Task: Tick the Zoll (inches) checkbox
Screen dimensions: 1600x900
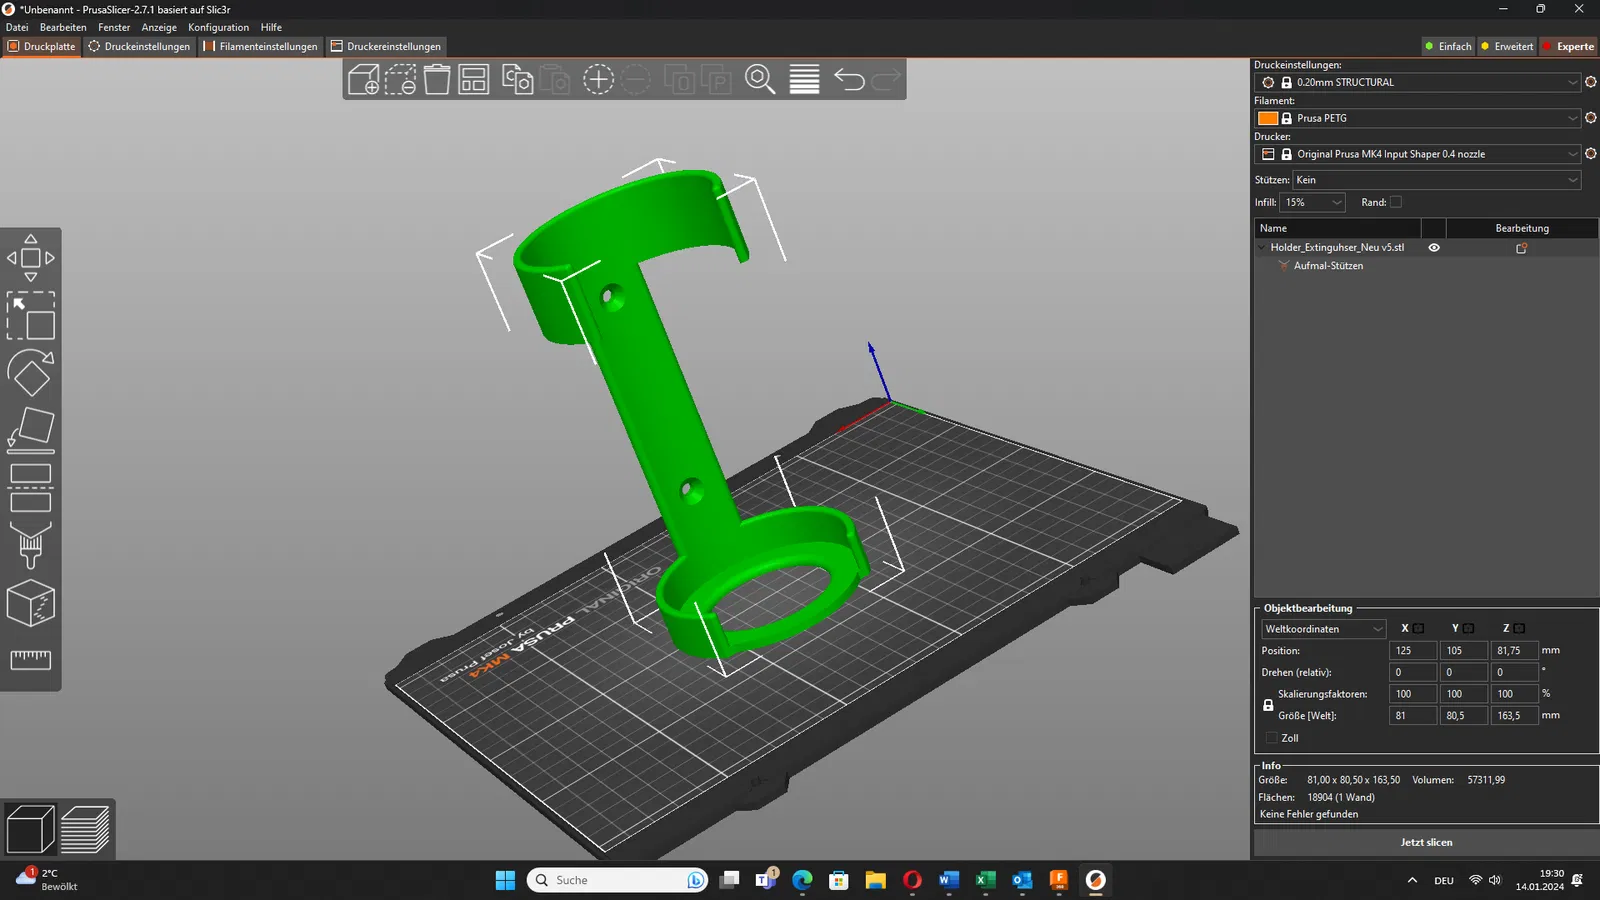Action: point(1272,738)
